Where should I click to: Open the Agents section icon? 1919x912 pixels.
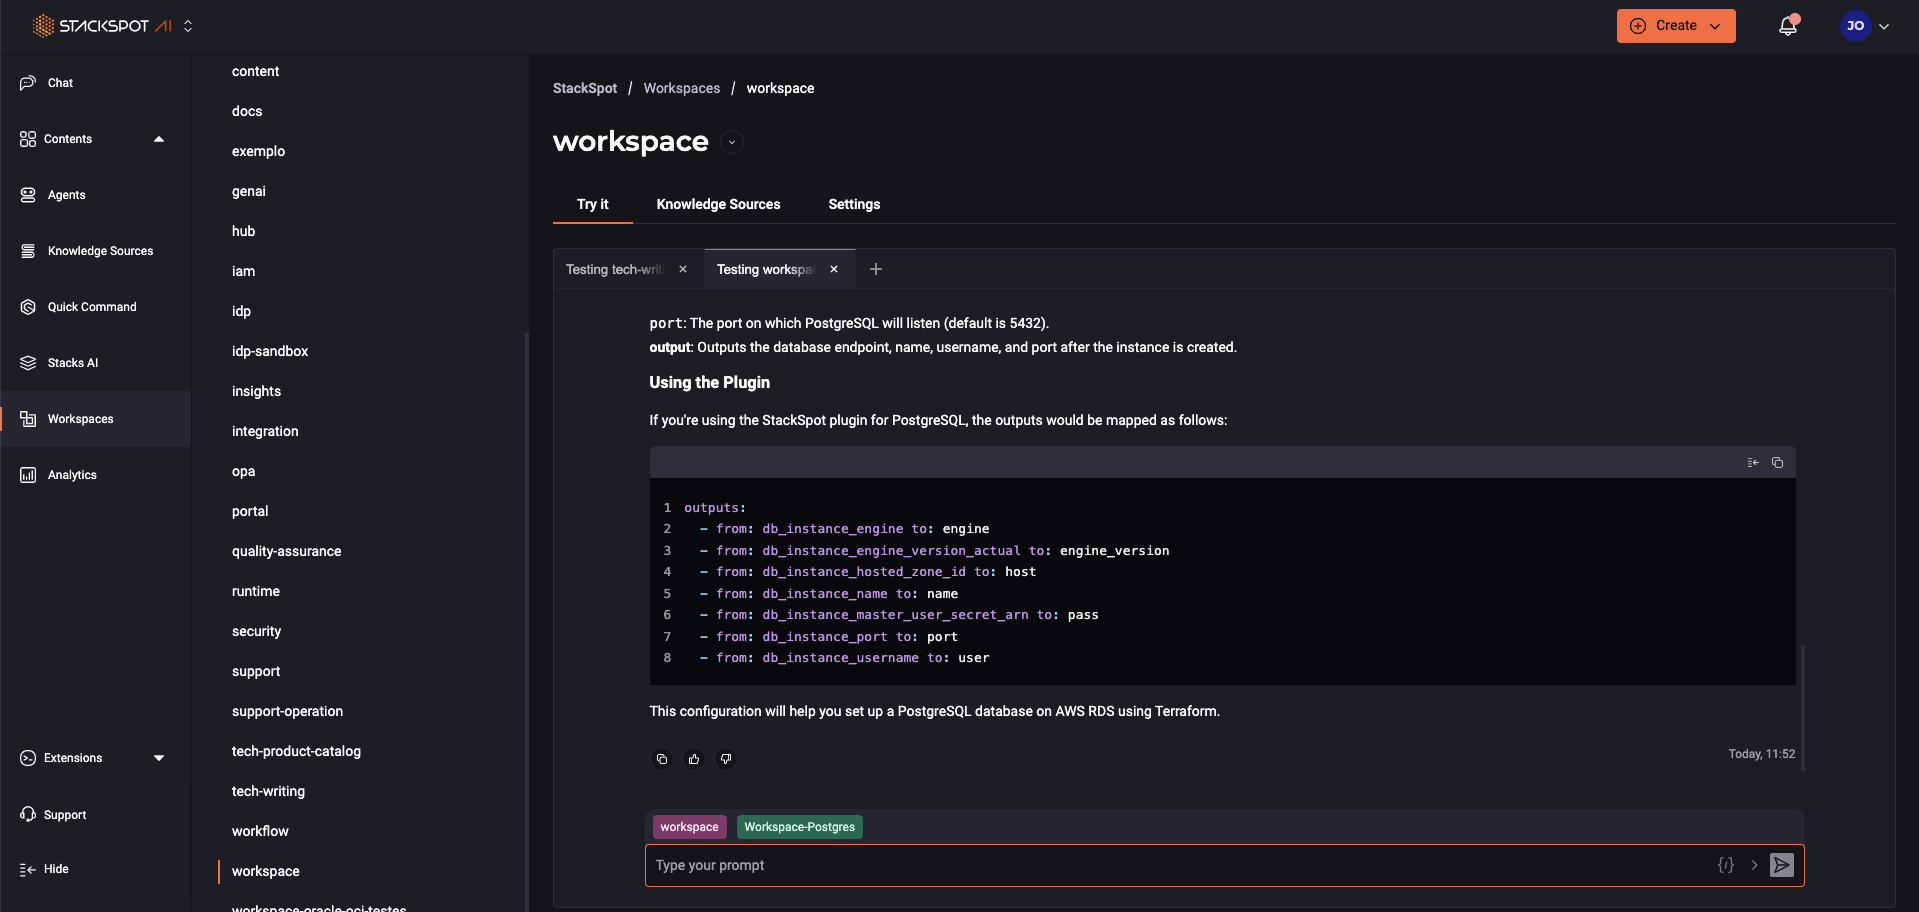click(28, 195)
